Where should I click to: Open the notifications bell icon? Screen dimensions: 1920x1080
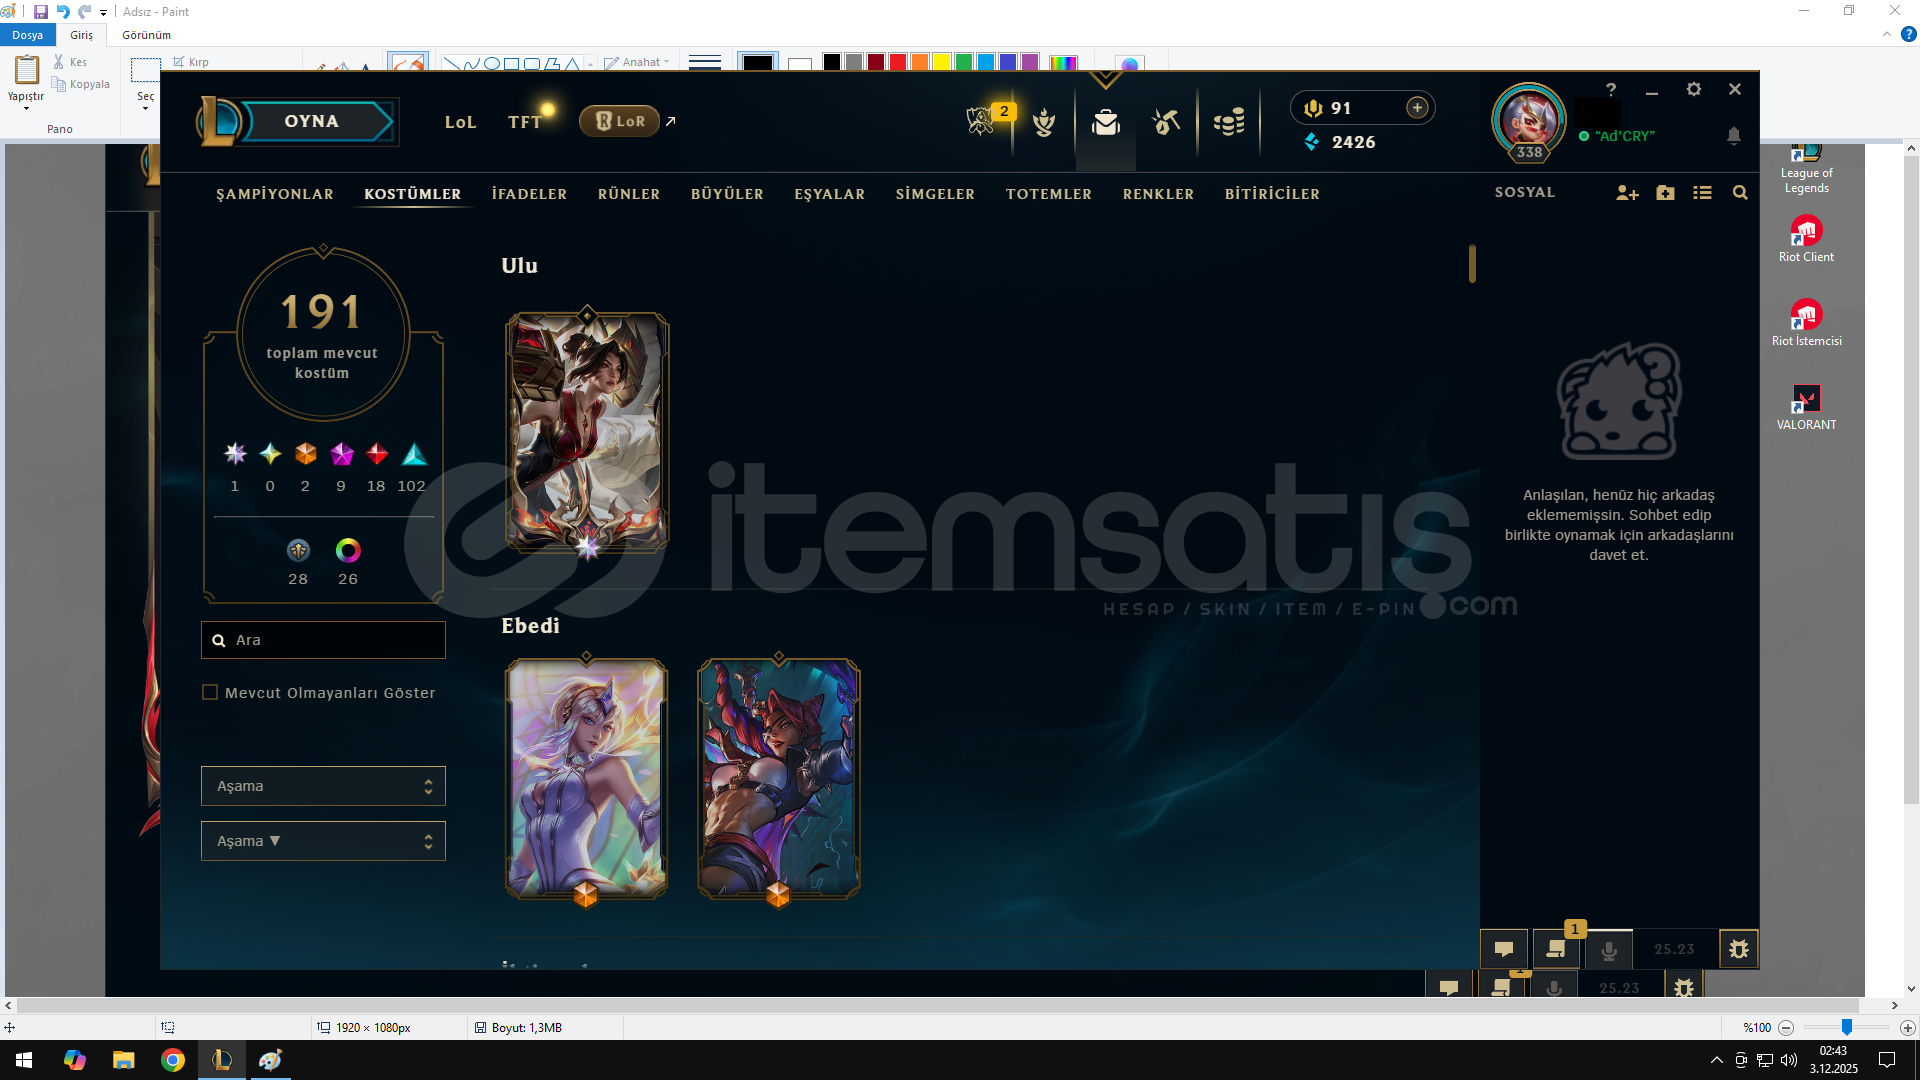tap(1734, 136)
